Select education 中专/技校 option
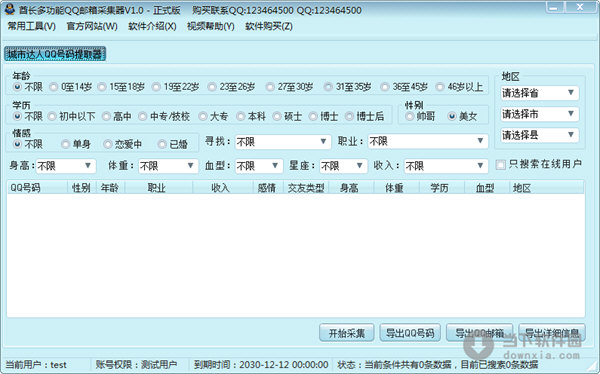This screenshot has height=374, width=600. [x=165, y=116]
